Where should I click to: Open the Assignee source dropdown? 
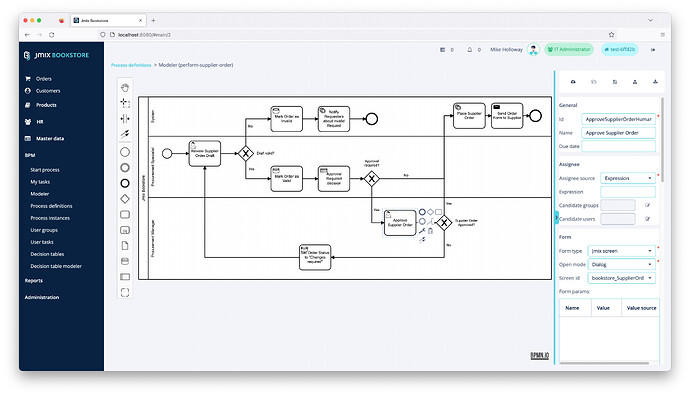pyautogui.click(x=628, y=178)
